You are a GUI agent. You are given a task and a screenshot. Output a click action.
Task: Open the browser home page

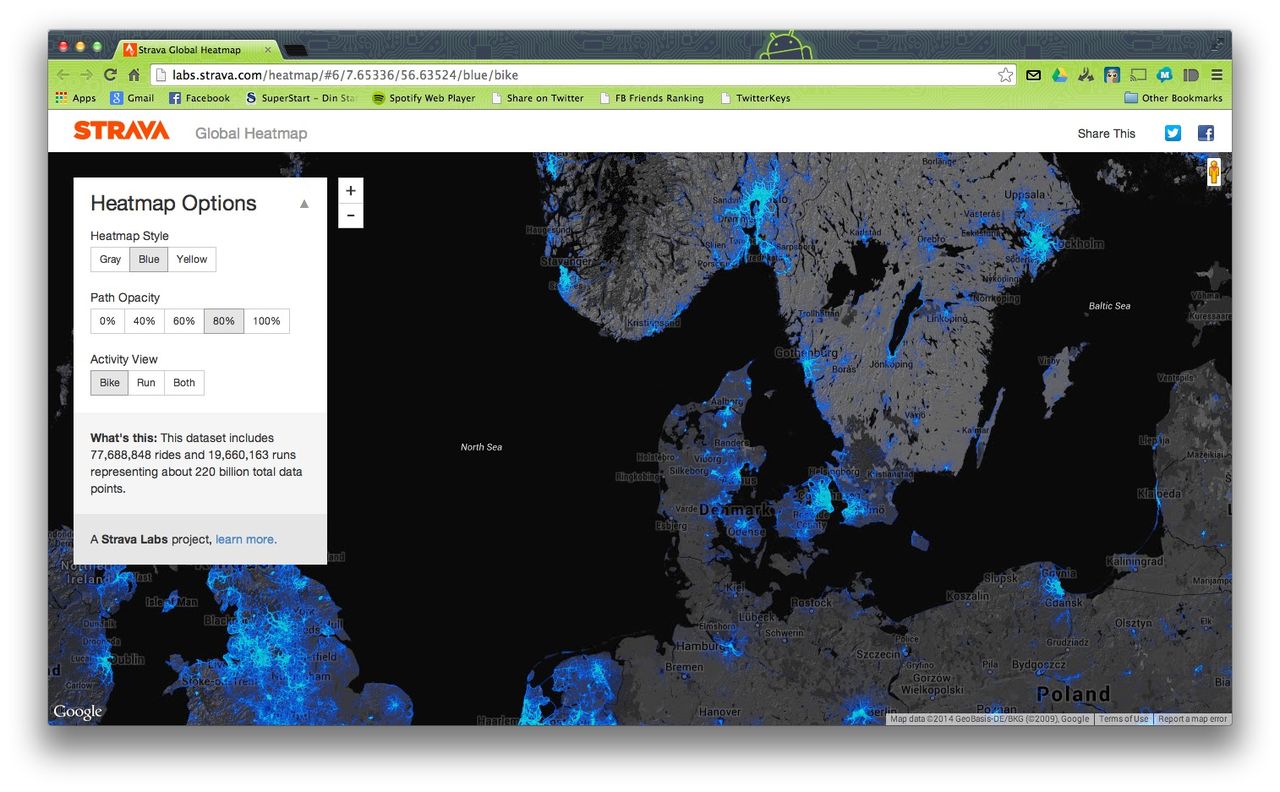coord(134,75)
